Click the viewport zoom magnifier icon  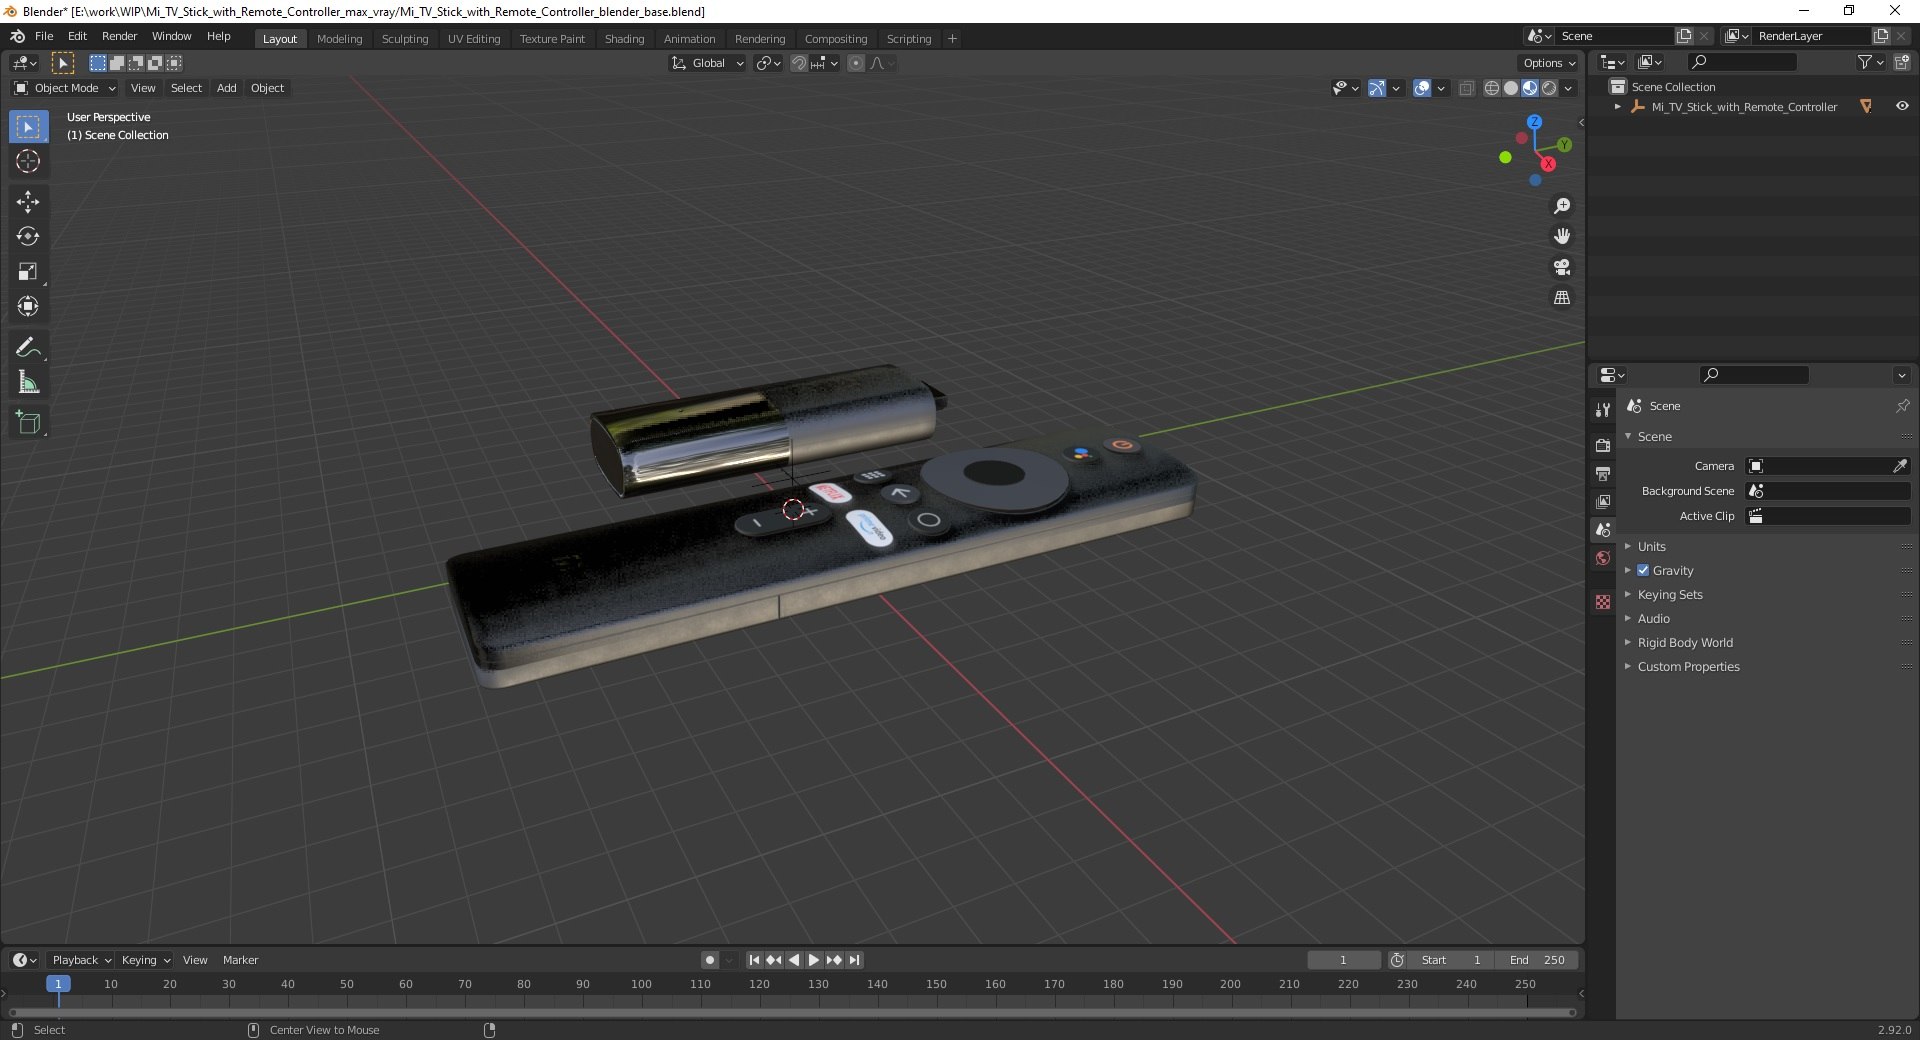[x=1562, y=206]
